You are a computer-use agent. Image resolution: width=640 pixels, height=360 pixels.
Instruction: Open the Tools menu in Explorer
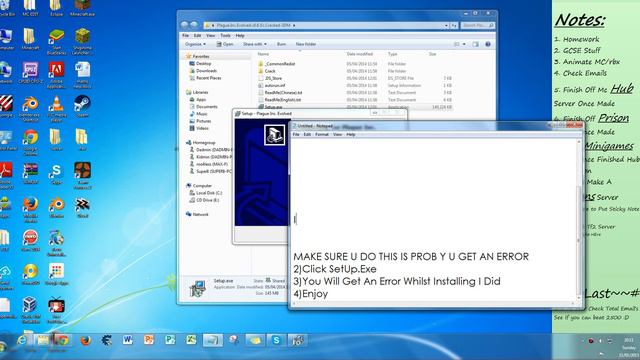coord(225,36)
